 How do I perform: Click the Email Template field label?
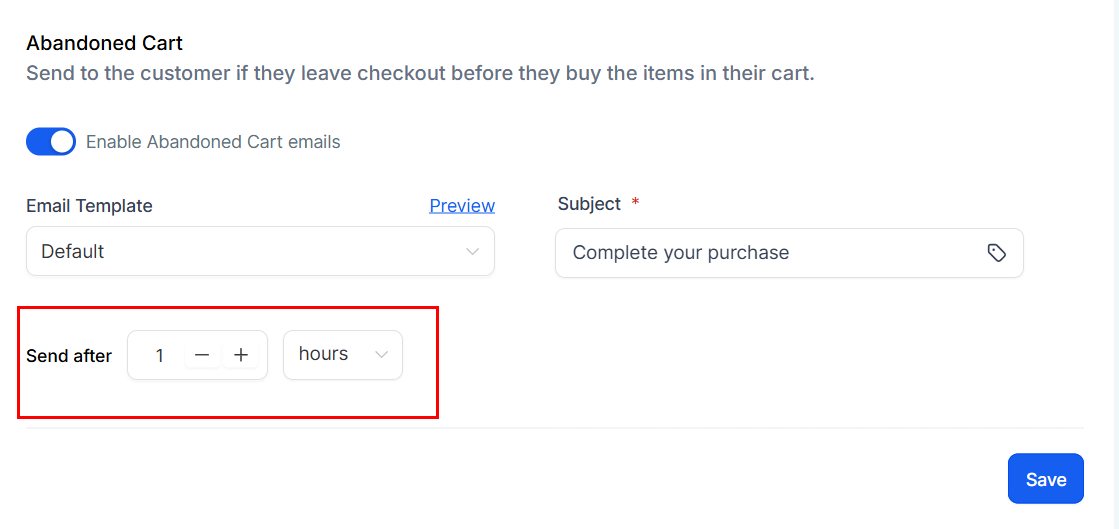pyautogui.click(x=89, y=206)
